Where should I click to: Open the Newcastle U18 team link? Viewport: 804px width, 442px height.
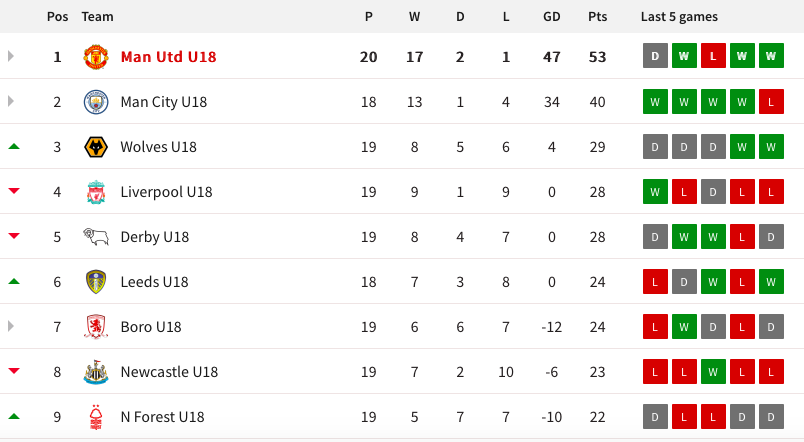coord(169,372)
